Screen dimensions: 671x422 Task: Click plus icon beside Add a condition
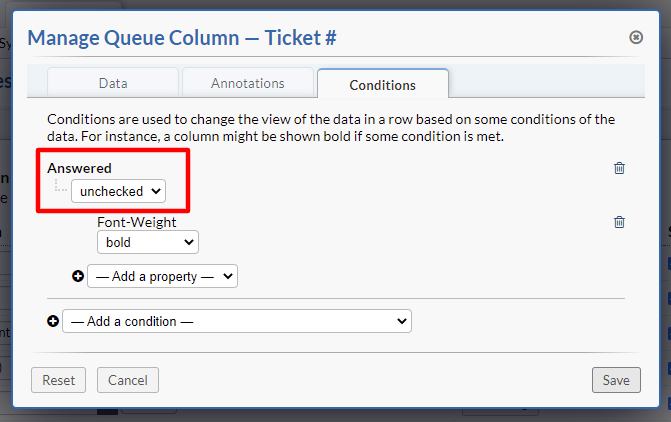(x=53, y=321)
